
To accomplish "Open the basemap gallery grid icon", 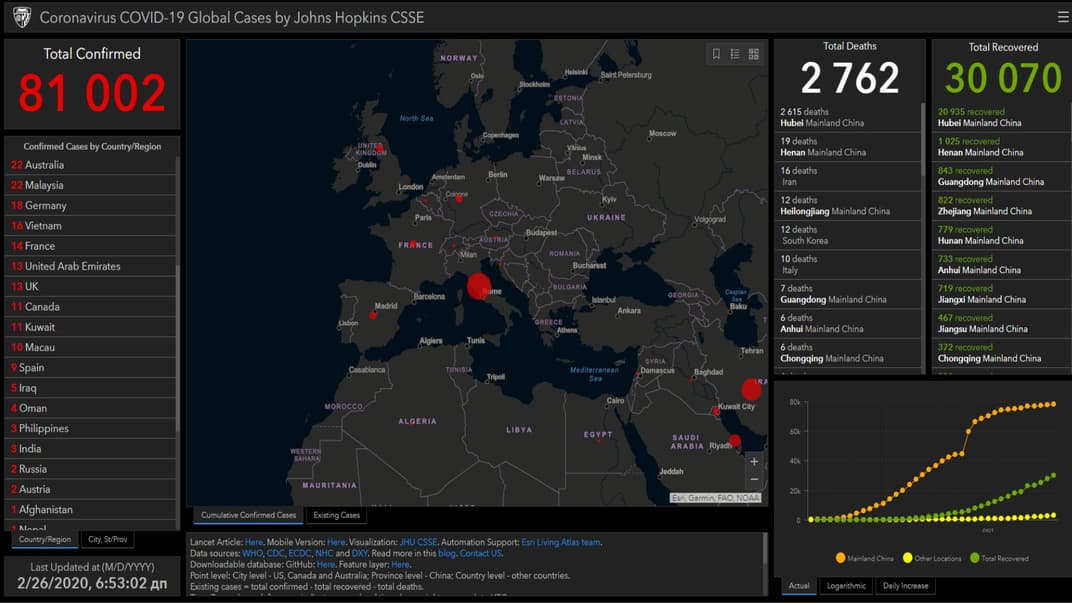I will [x=754, y=54].
